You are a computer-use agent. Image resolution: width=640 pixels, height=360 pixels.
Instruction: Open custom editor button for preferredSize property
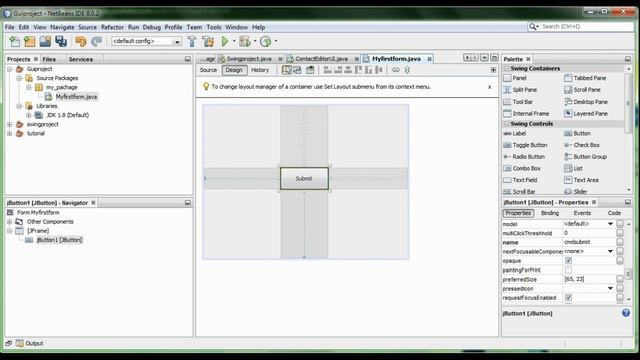point(620,279)
